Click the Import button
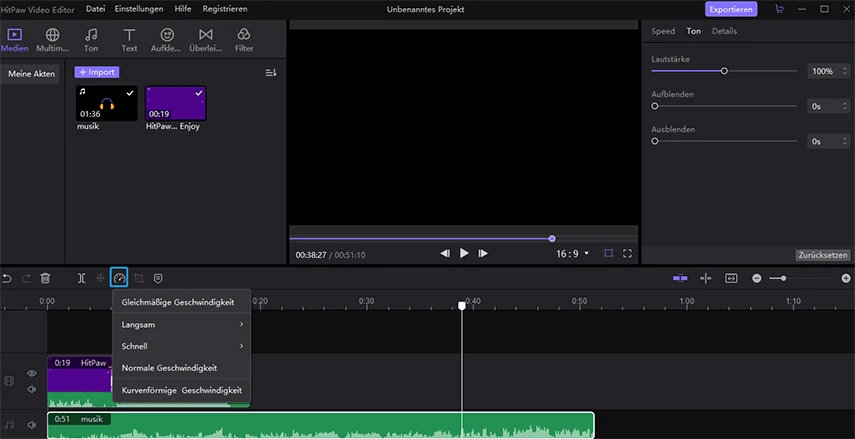The image size is (855, 439). coord(97,72)
